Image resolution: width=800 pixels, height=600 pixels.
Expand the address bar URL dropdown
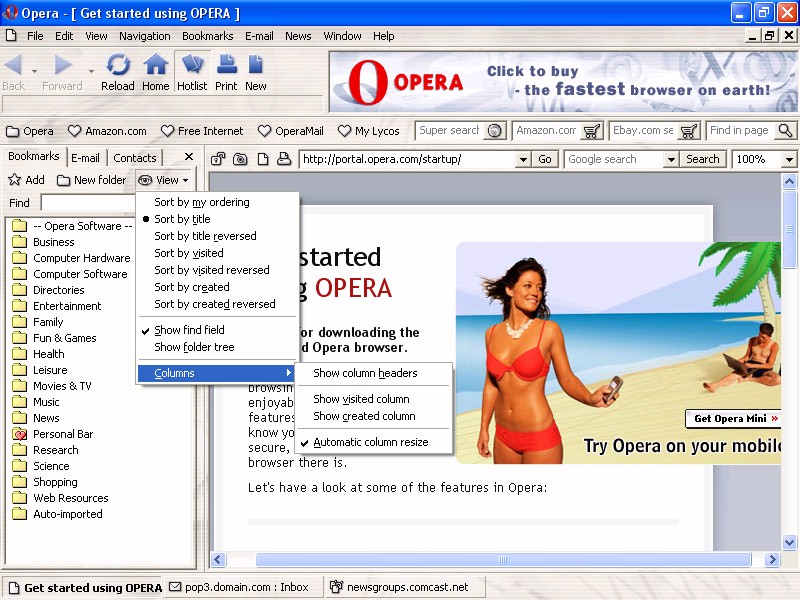pos(523,159)
